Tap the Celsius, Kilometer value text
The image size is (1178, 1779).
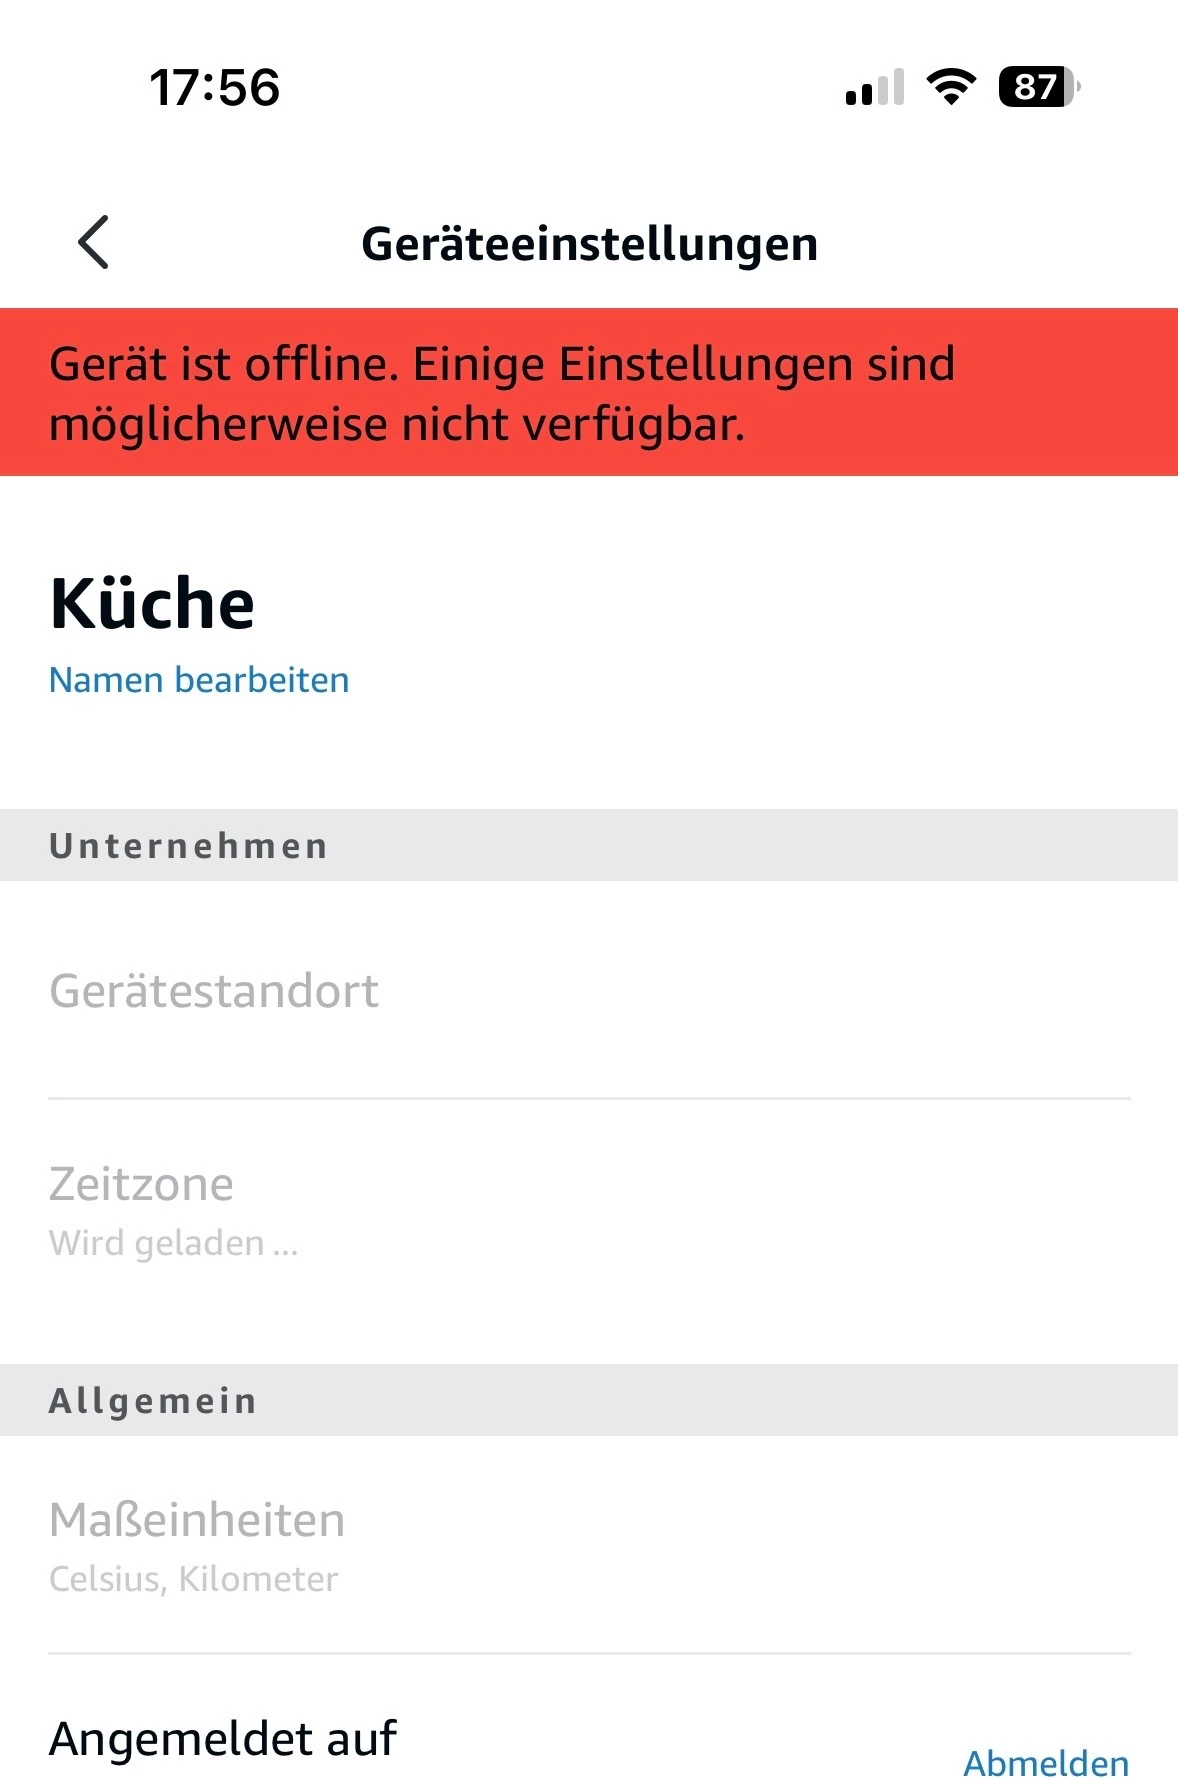click(193, 1579)
